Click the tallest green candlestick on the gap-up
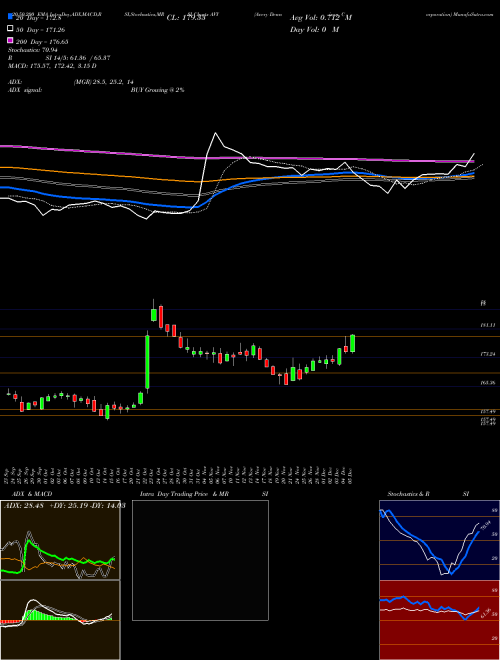500x660 pixels. point(147,362)
